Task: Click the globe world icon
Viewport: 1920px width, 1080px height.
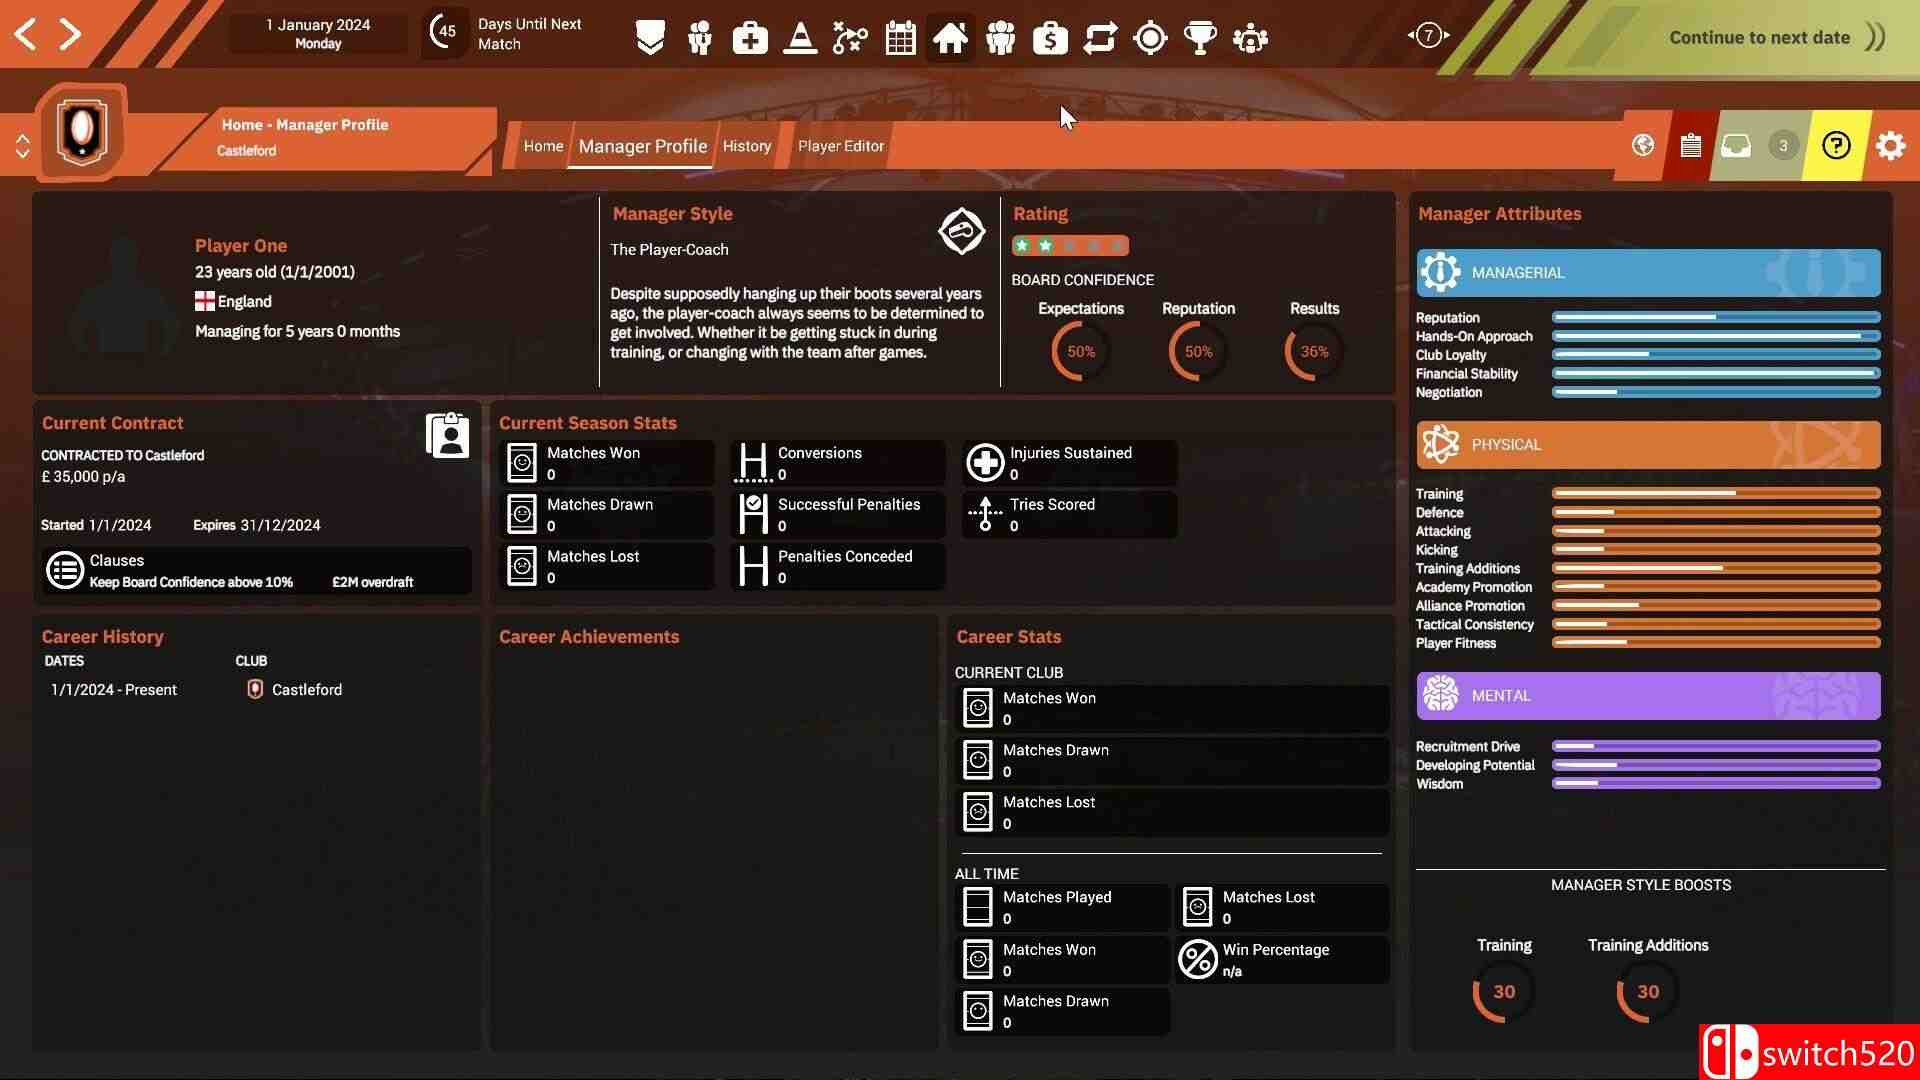Action: point(1642,146)
